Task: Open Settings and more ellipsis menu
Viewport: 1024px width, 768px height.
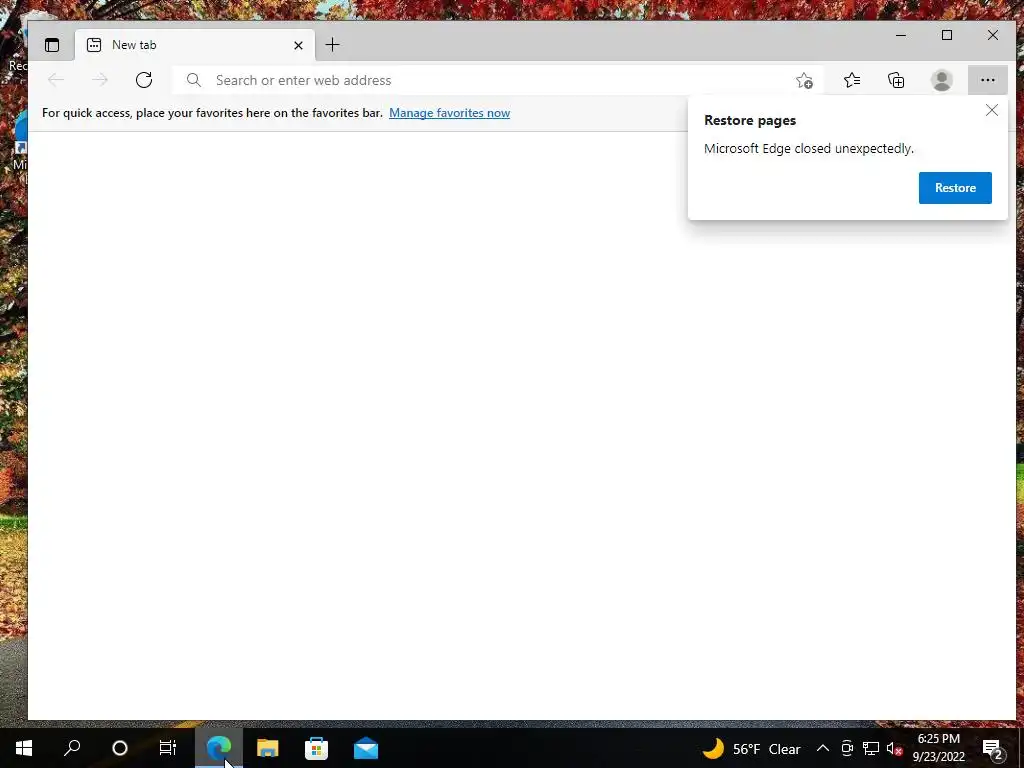Action: [987, 80]
